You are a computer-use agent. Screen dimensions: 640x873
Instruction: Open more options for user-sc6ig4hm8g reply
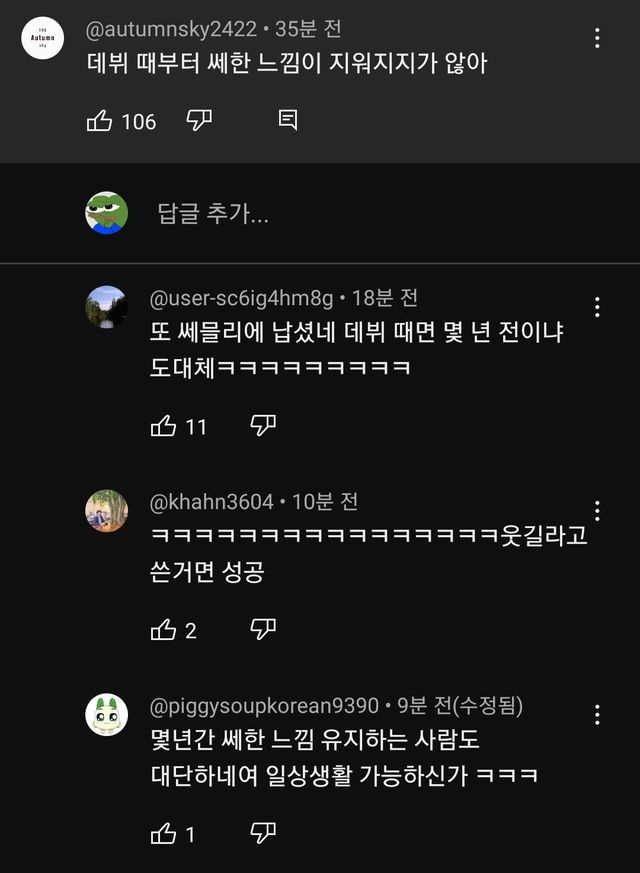click(597, 306)
